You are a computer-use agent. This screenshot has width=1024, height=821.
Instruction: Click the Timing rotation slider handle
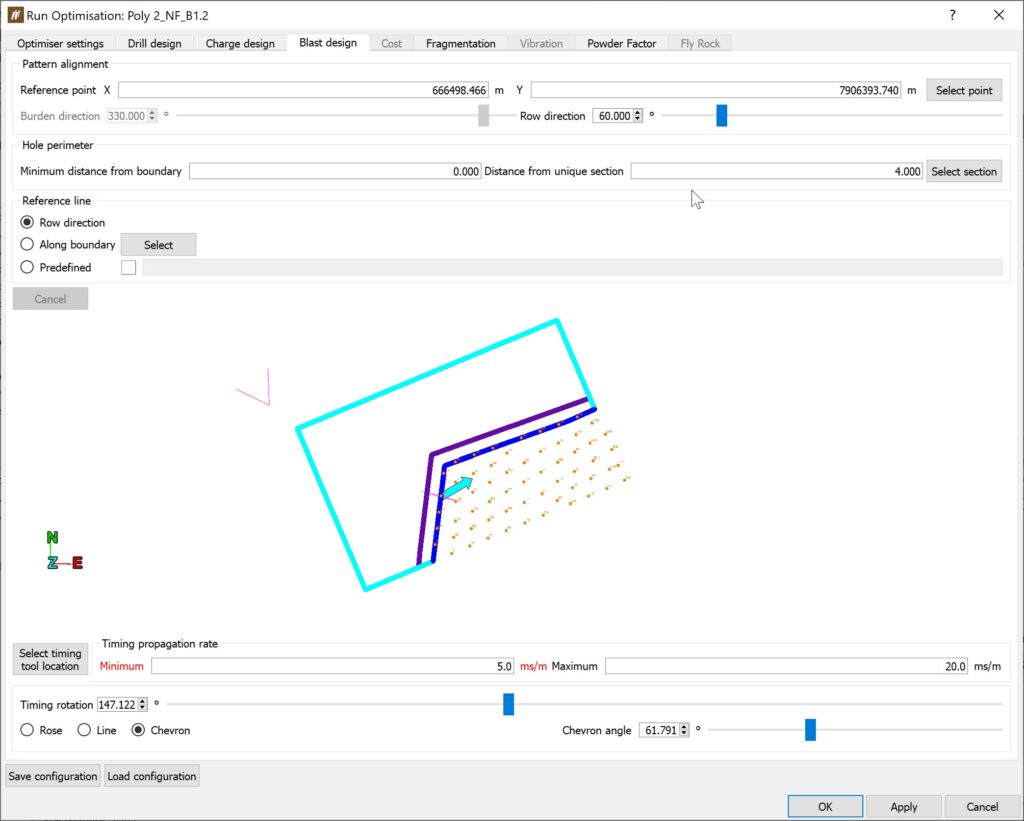509,704
